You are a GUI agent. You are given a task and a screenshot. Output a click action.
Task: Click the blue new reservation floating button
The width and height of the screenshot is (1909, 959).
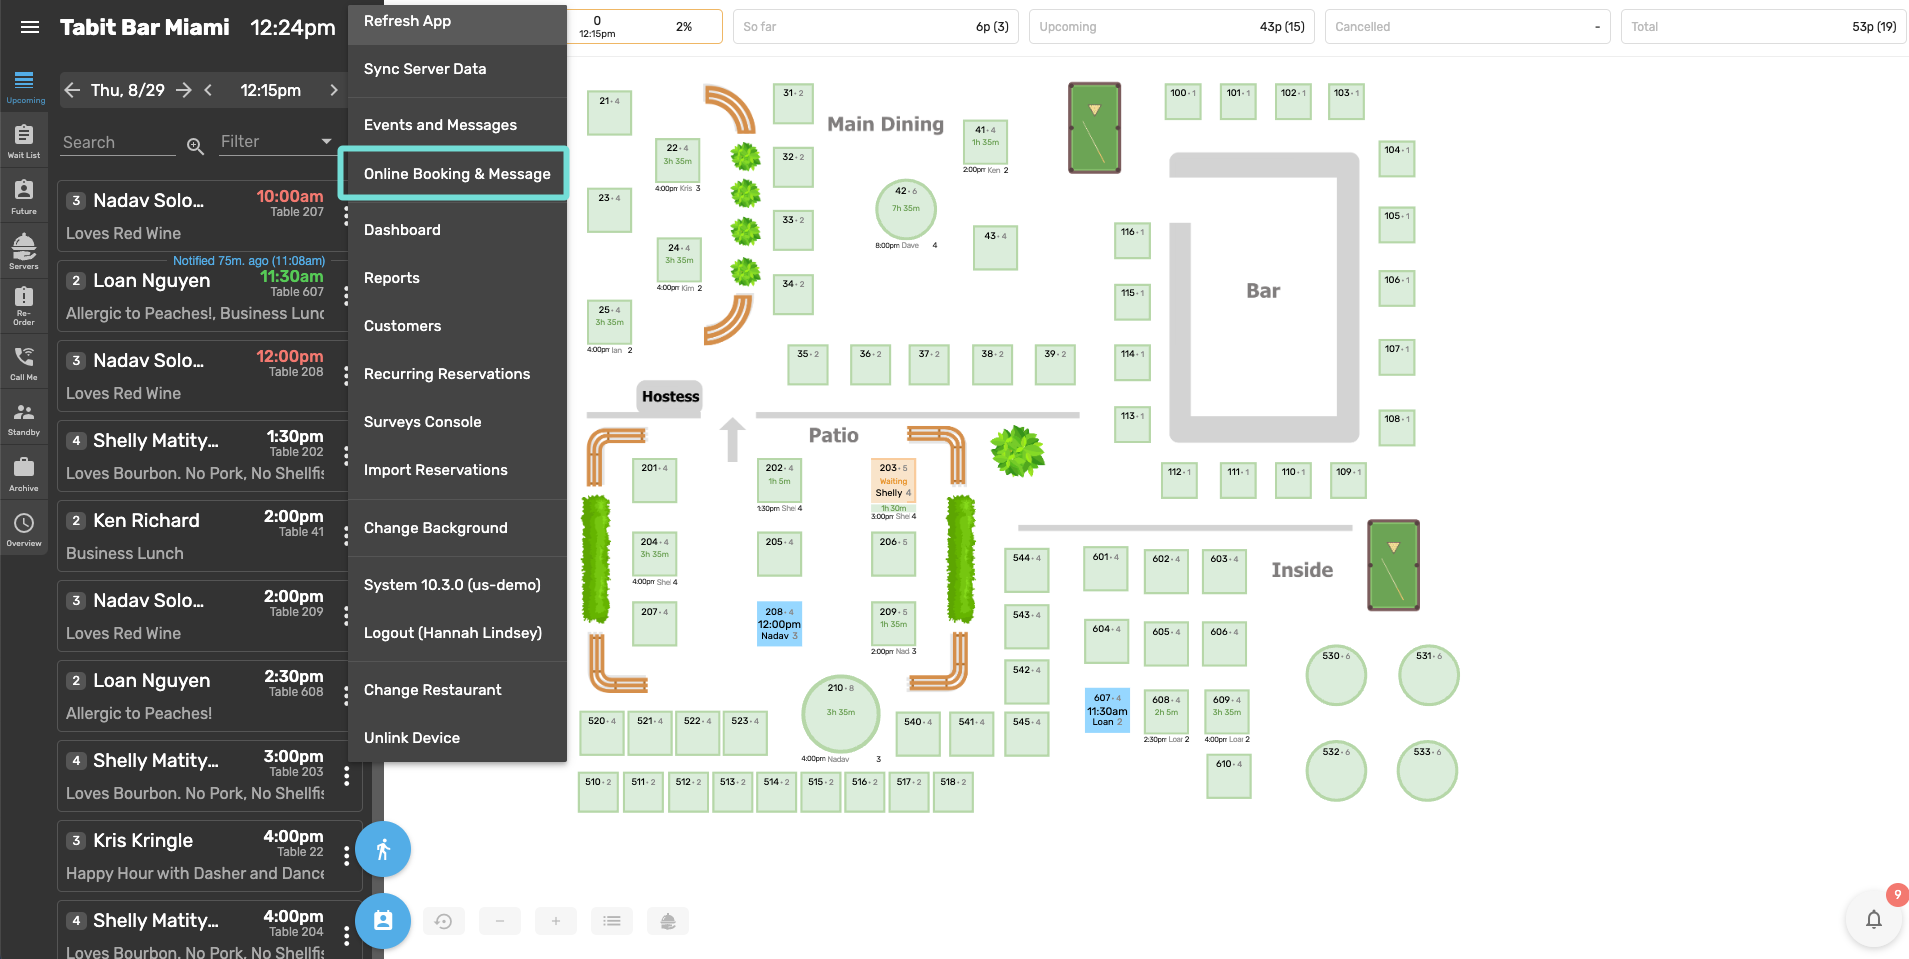click(x=383, y=921)
